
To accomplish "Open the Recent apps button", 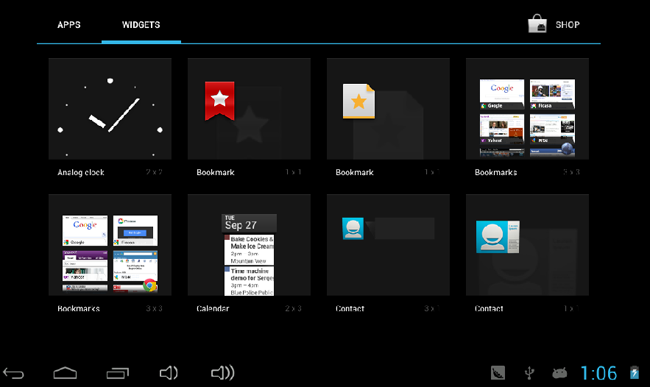I will 118,373.
